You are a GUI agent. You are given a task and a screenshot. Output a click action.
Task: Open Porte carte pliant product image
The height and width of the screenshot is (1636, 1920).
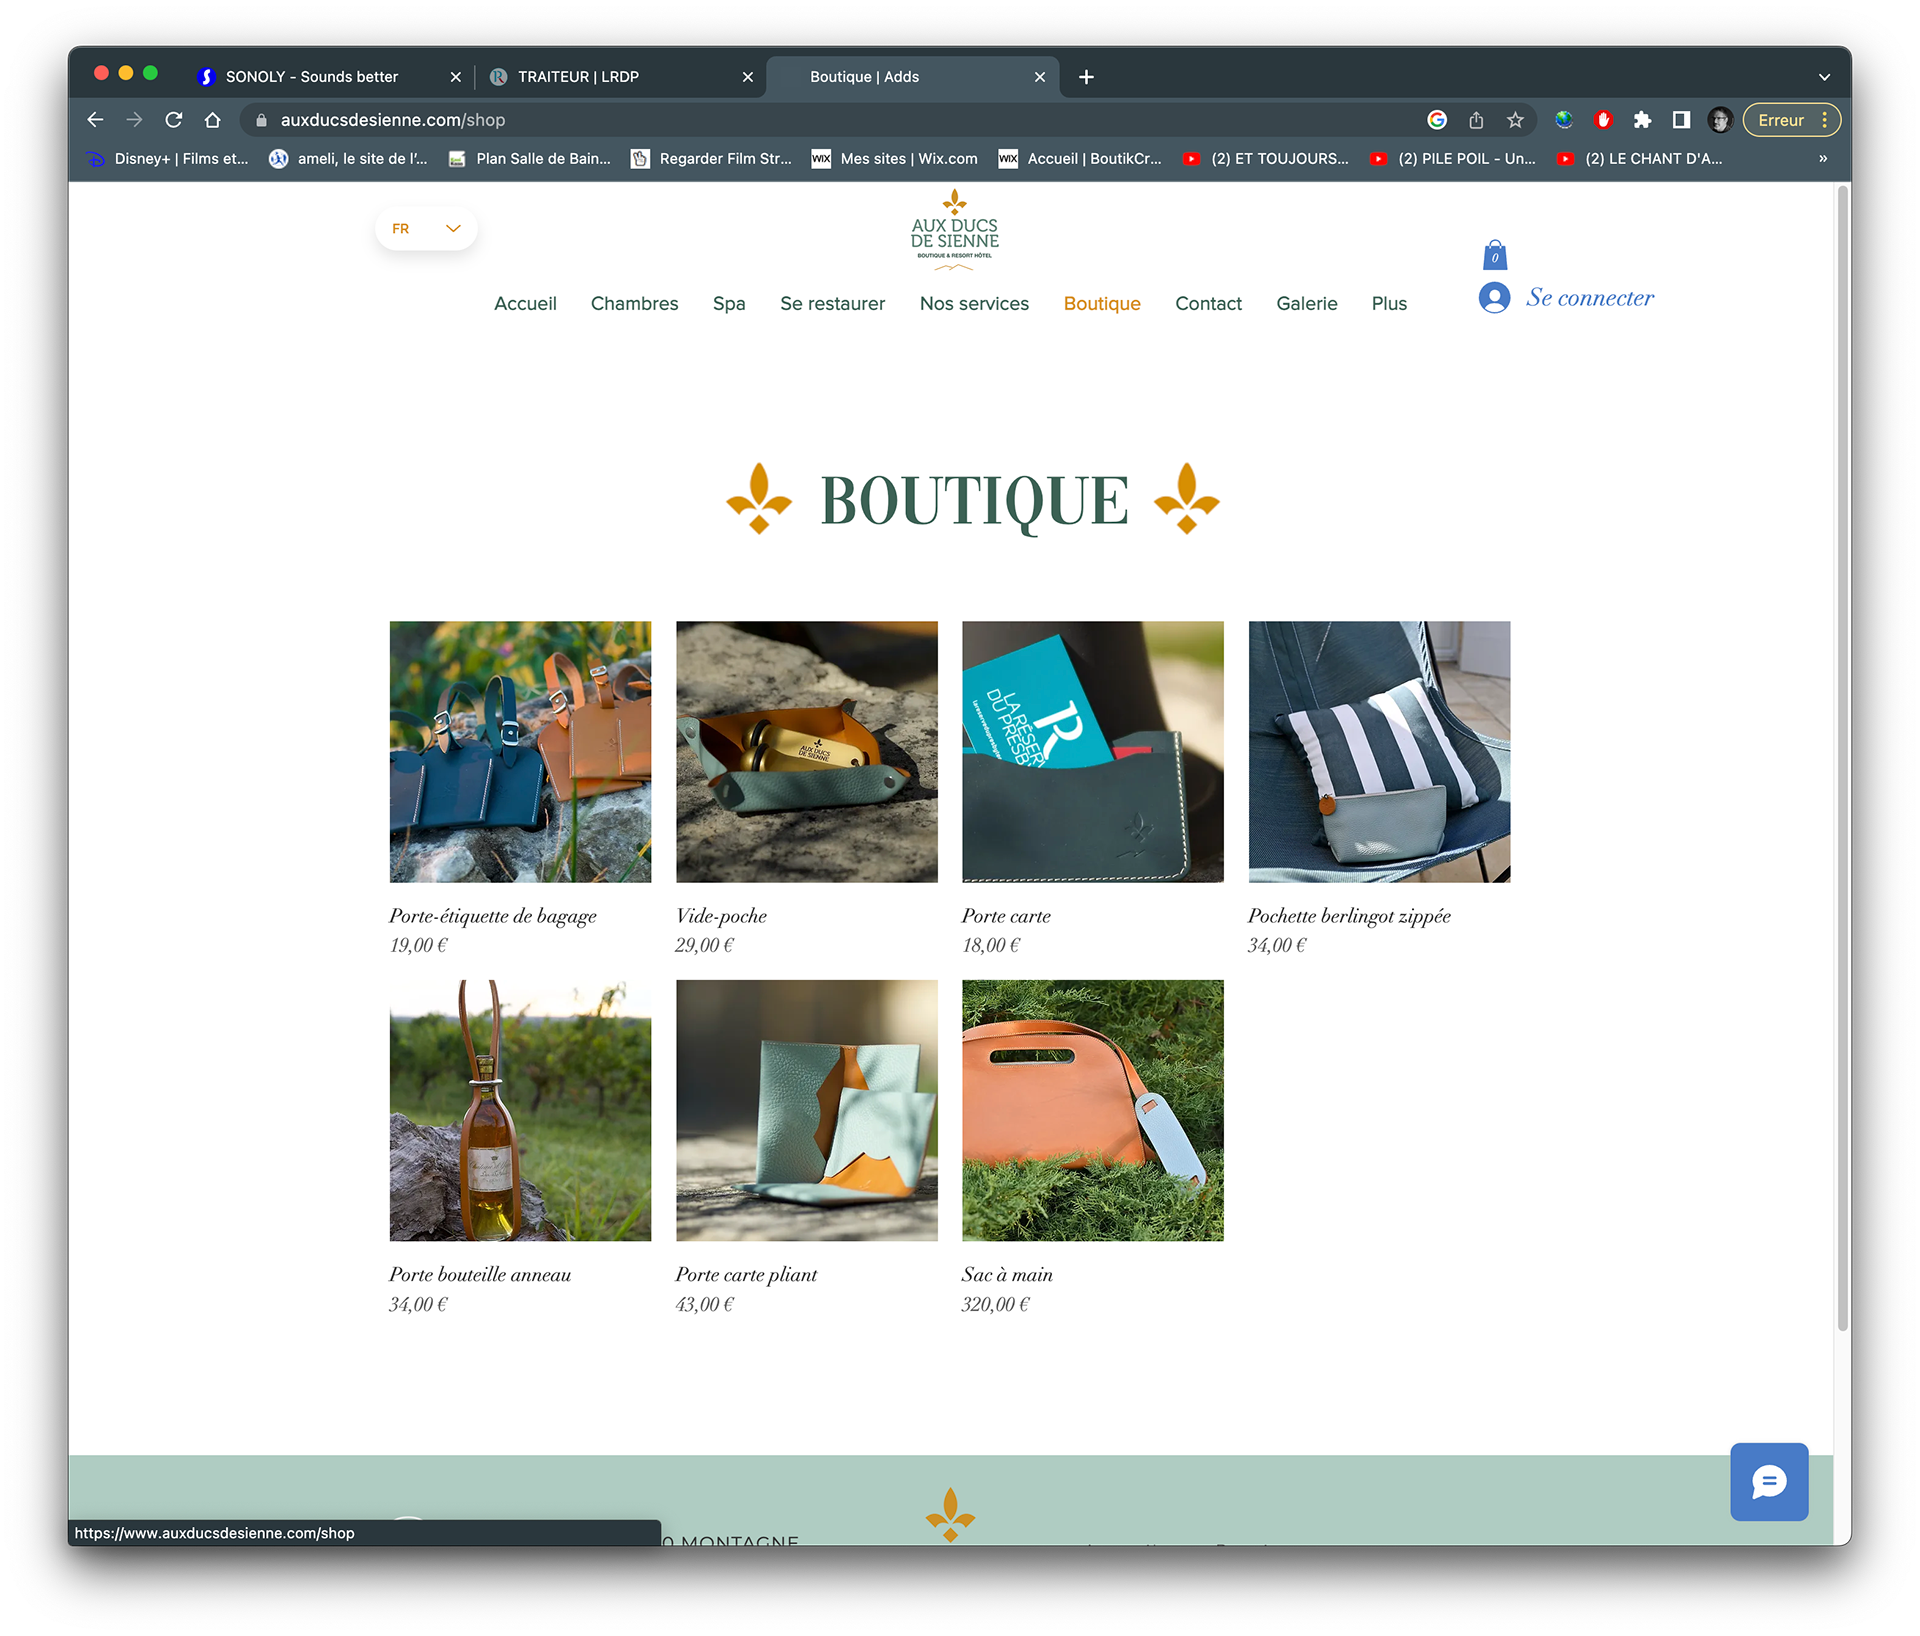(807, 1111)
